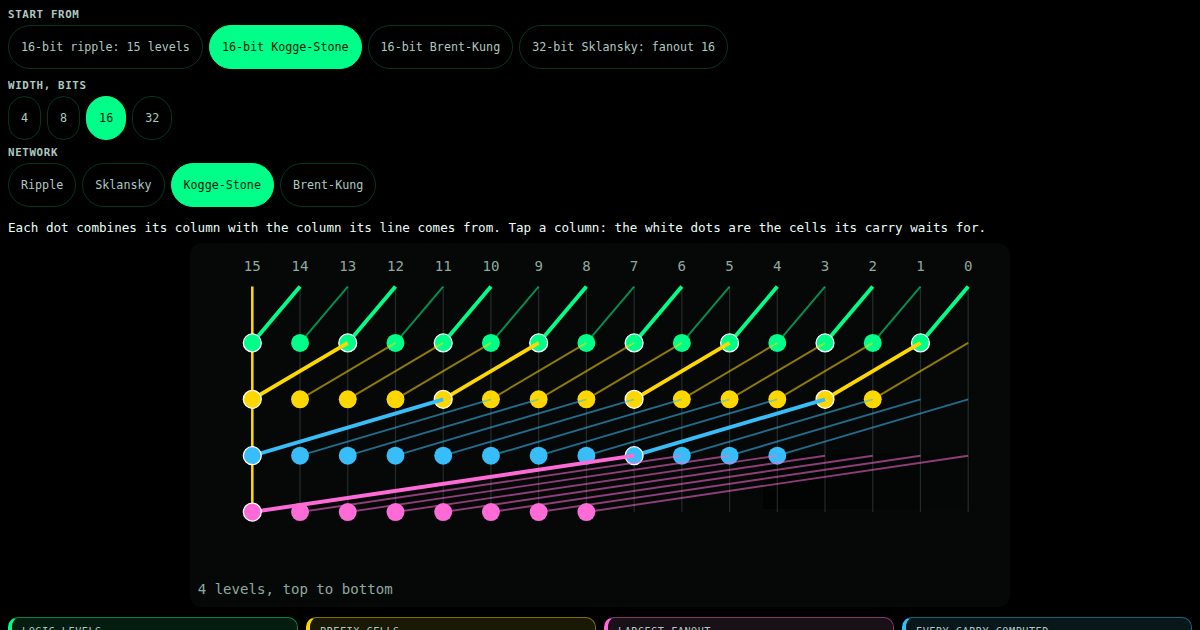Image resolution: width=1200 pixels, height=630 pixels.
Task: Tap column label 13
Action: click(x=348, y=266)
